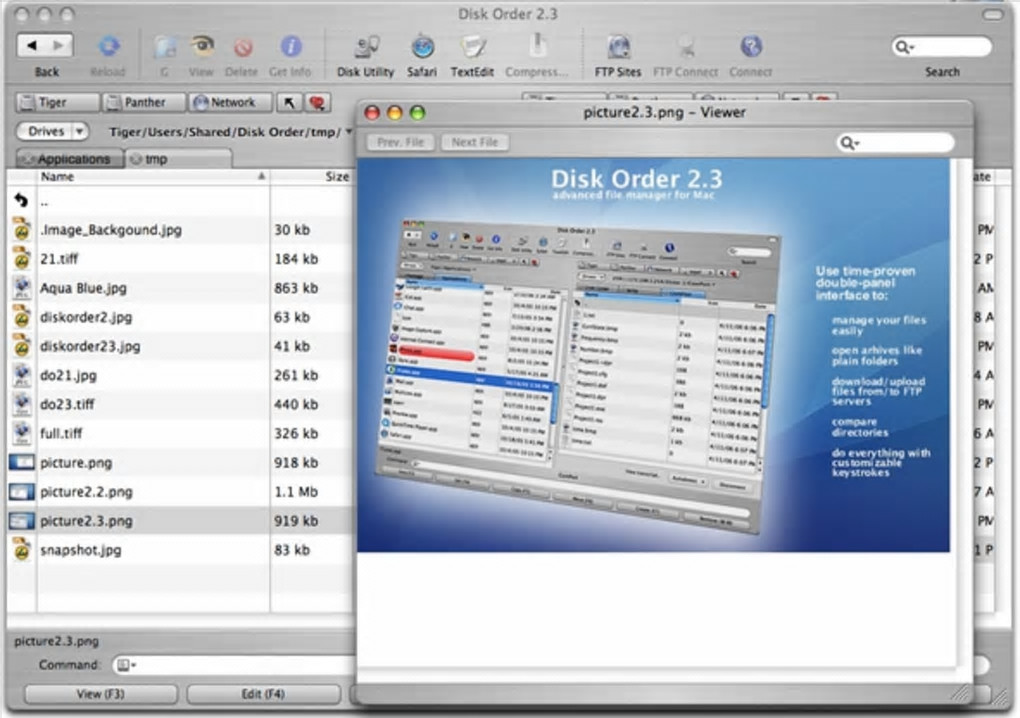
Task: Select the full.tiff file
Action: click(61, 433)
